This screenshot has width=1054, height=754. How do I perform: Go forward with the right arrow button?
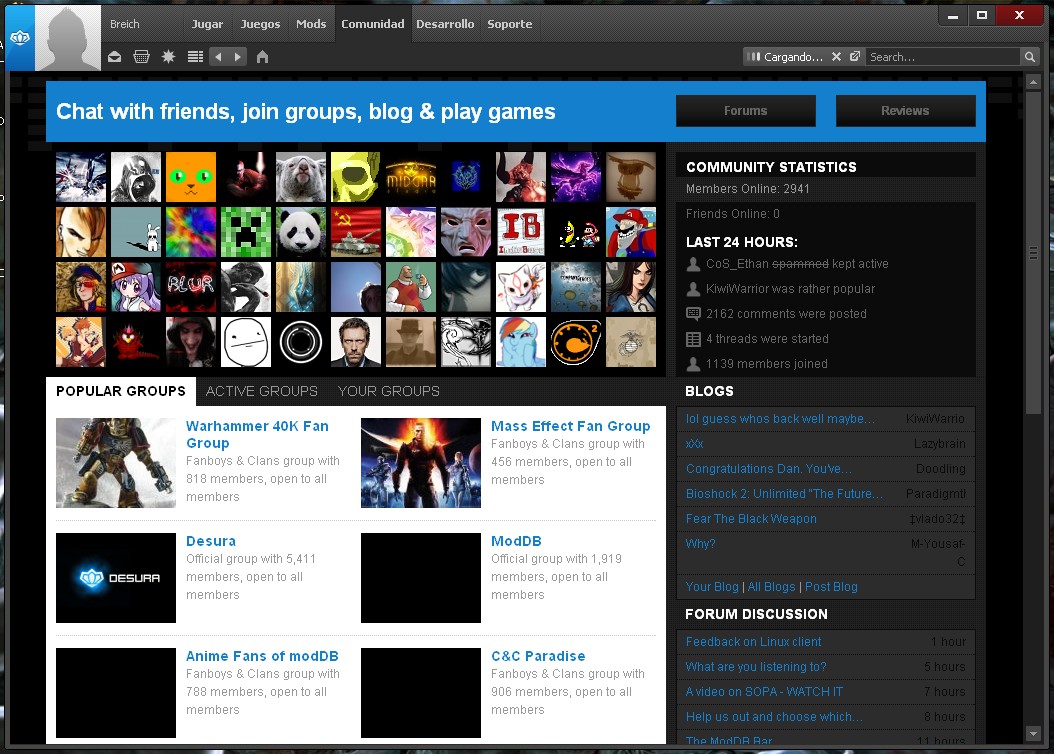[x=237, y=57]
